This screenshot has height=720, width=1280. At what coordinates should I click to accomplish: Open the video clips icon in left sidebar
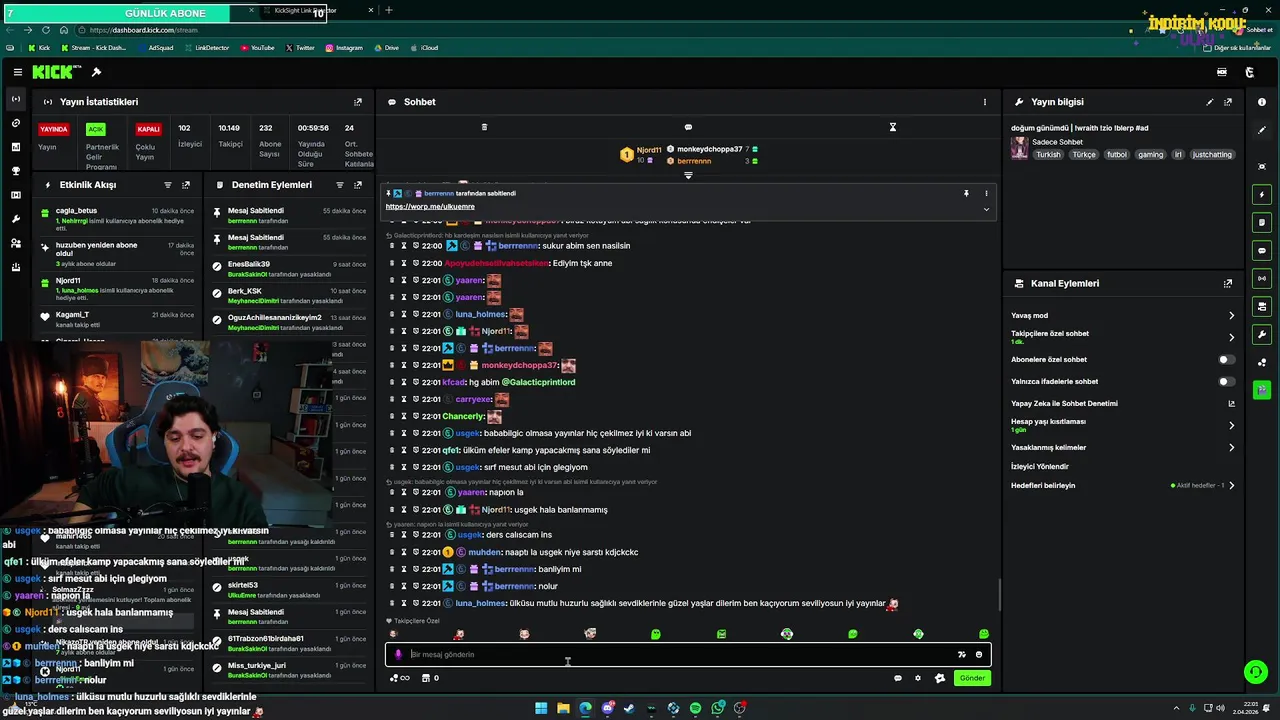[15, 195]
